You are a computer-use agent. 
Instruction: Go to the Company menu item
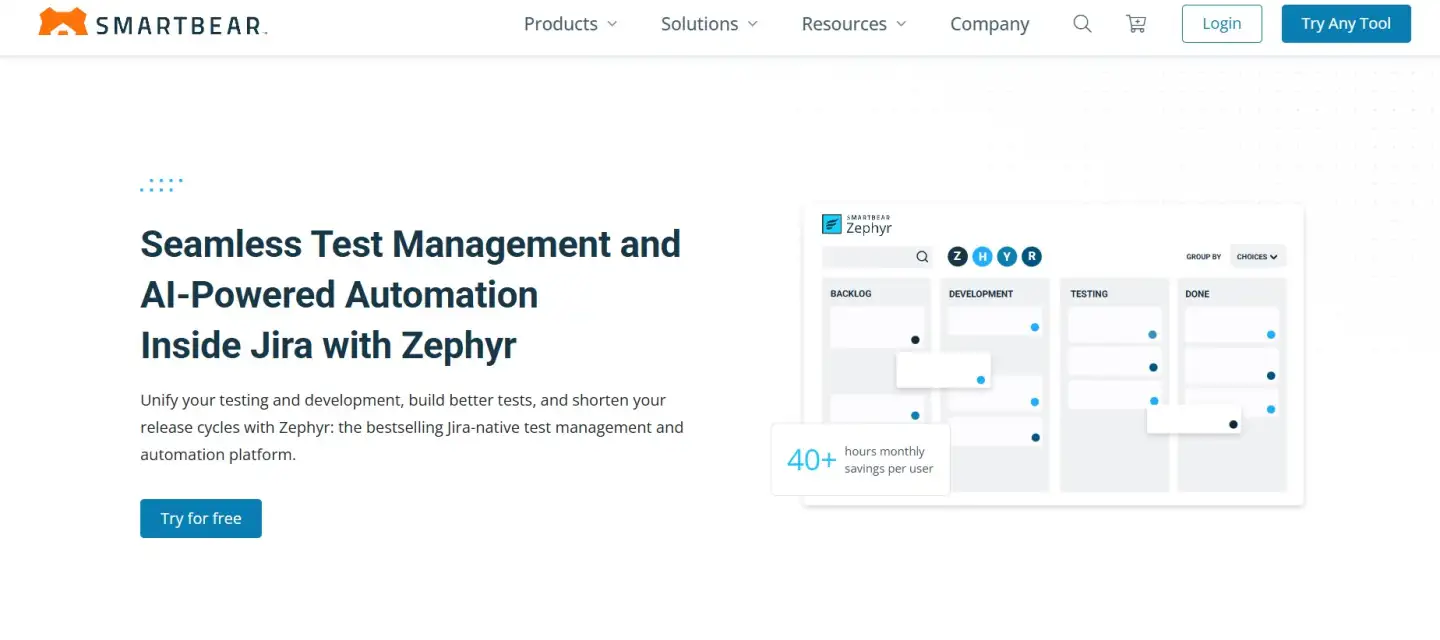pos(989,24)
